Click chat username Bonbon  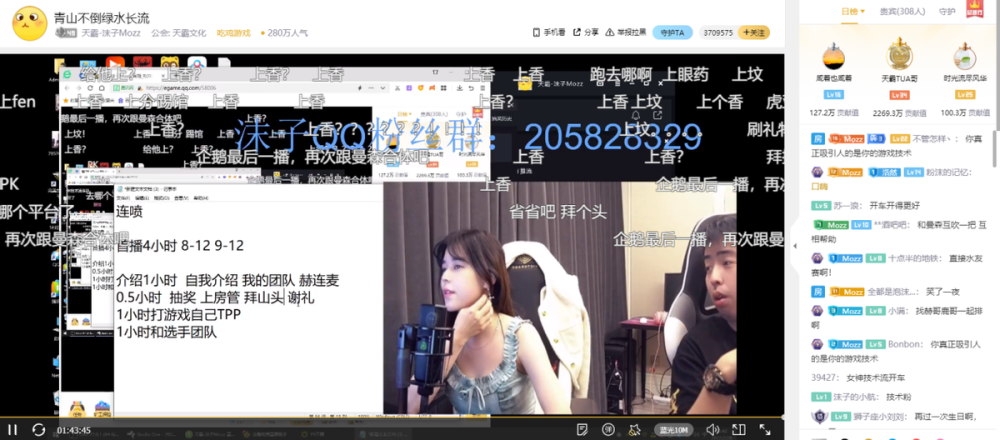click(904, 344)
